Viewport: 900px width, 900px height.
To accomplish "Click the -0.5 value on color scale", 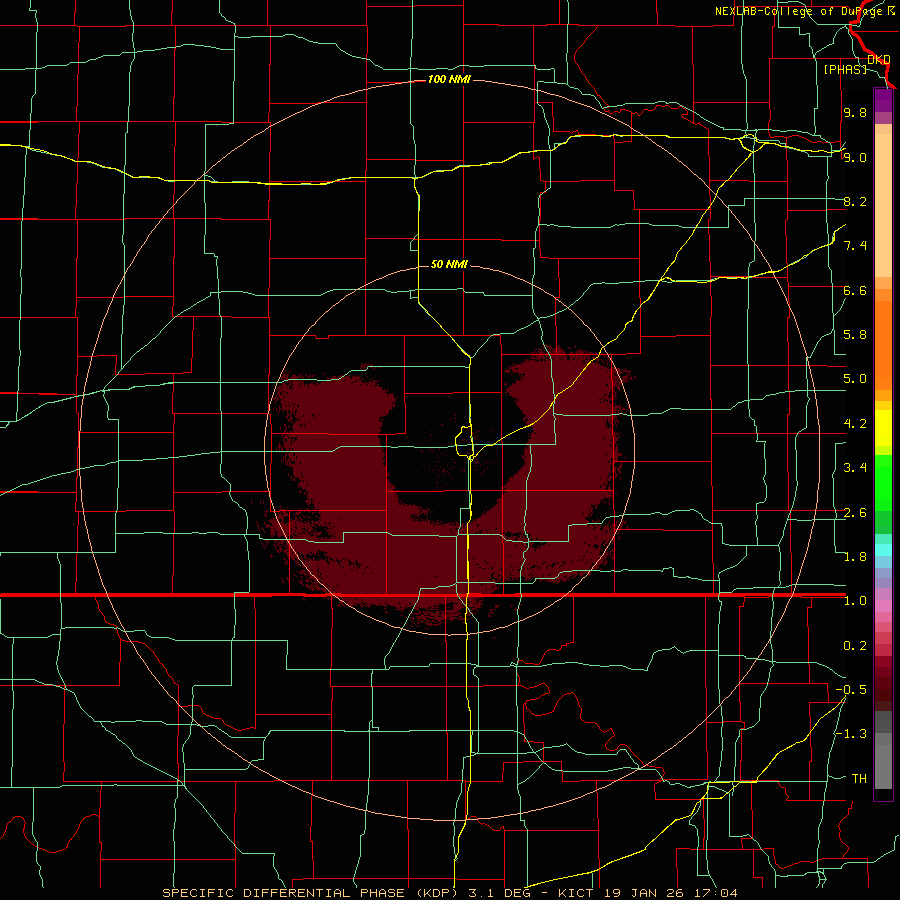I will point(851,690).
